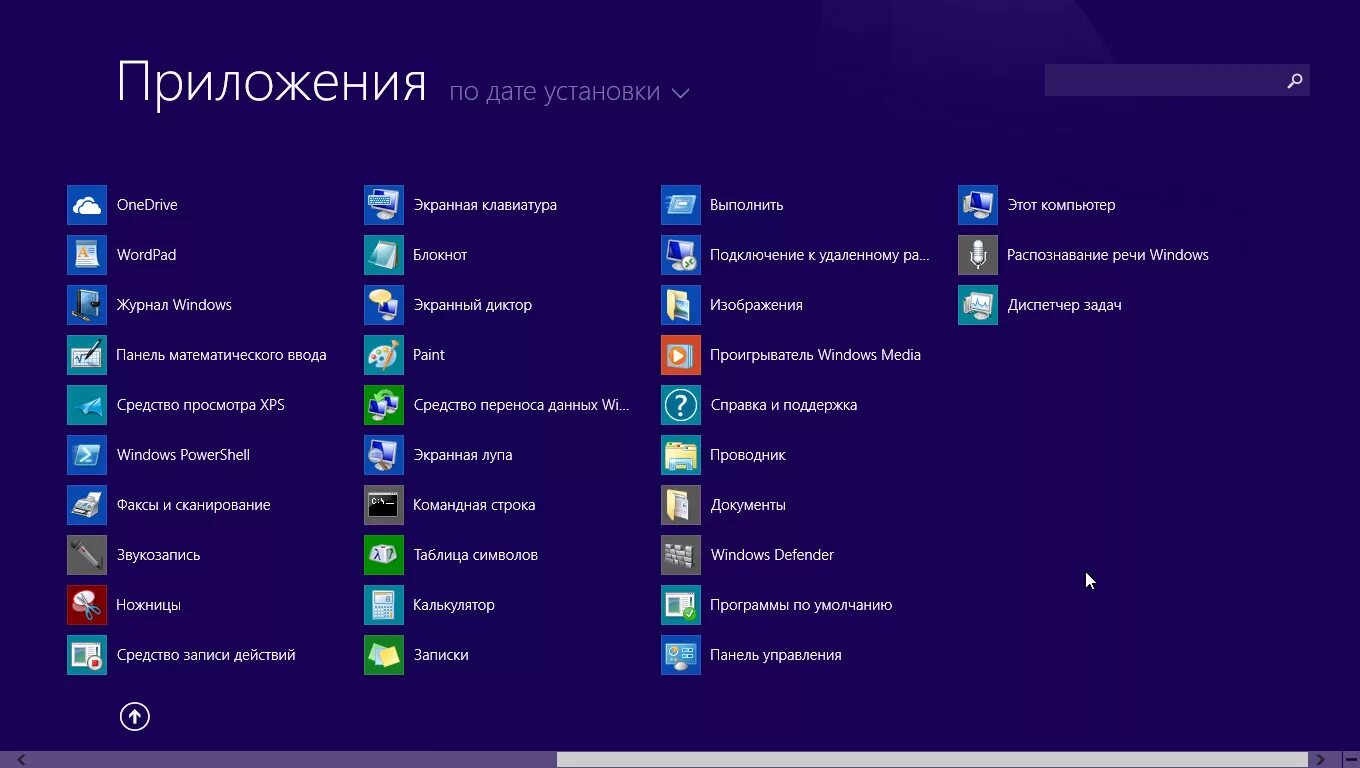The width and height of the screenshot is (1360, 768).
Task: Open Программы по умолчанию icon
Action: pyautogui.click(x=681, y=605)
